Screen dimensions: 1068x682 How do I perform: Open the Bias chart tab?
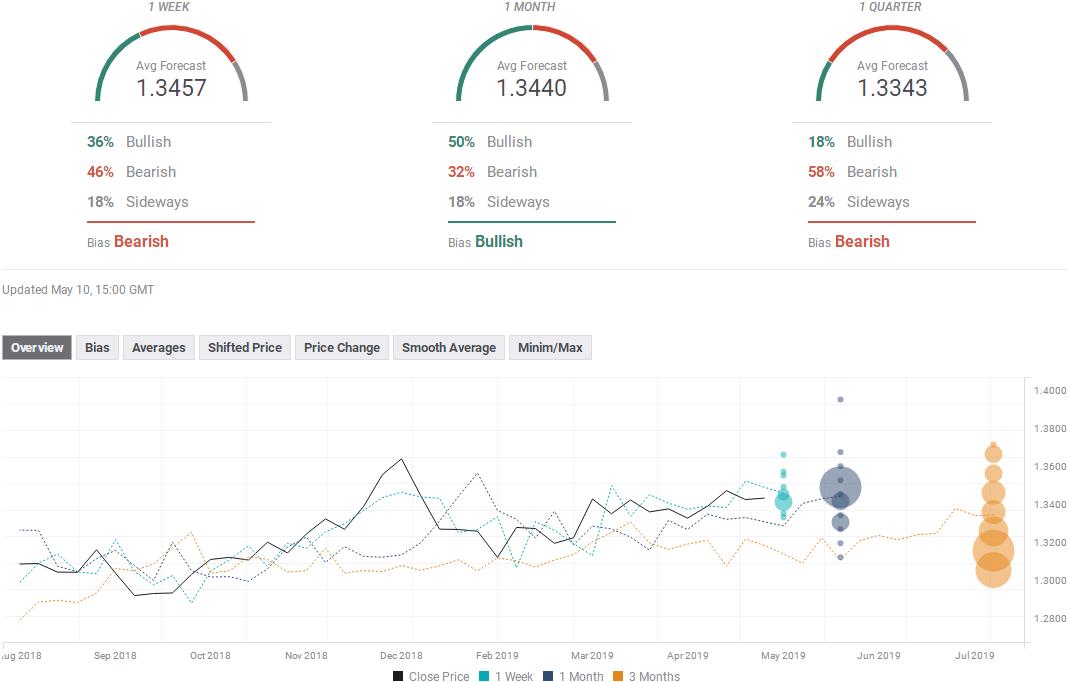97,348
